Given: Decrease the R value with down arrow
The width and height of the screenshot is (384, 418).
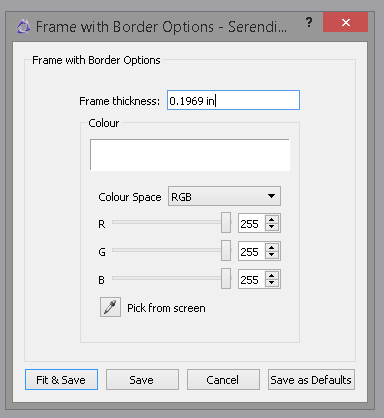Looking at the screenshot, I should (272, 227).
